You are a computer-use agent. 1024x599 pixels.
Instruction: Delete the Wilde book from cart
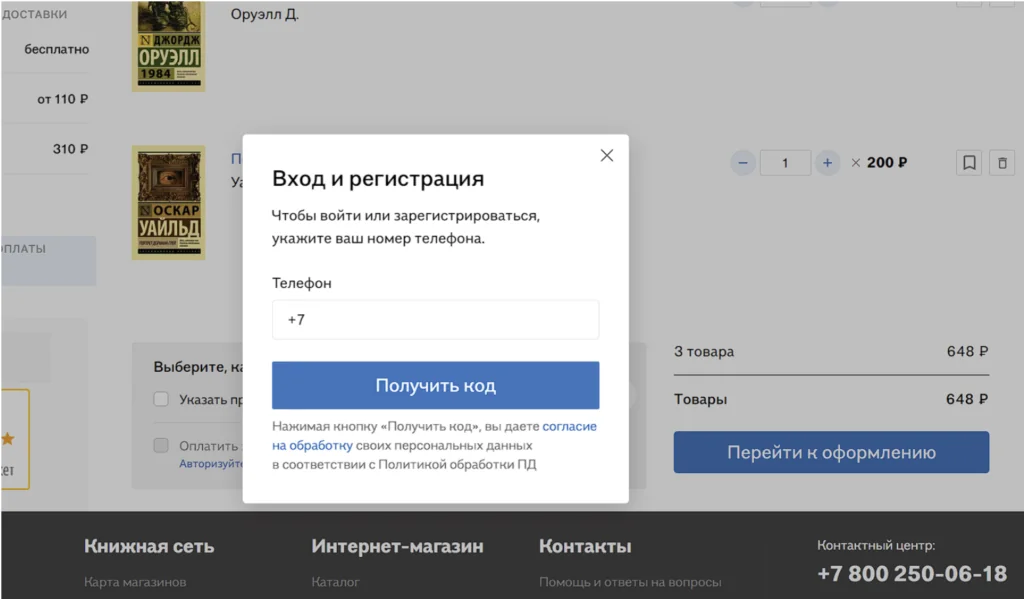click(1003, 163)
